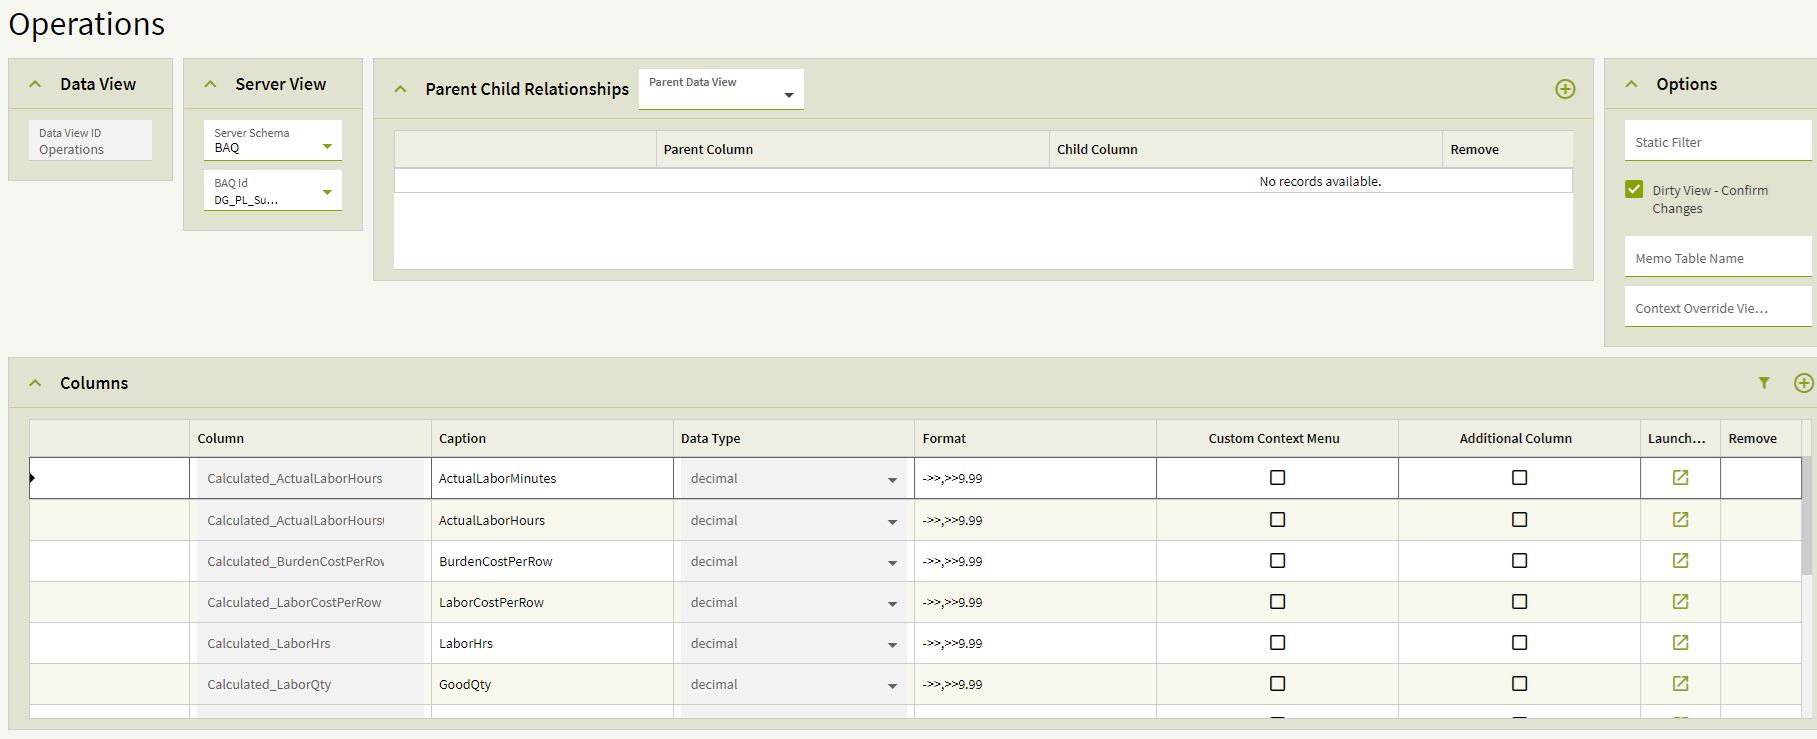Check Additional Column box for ActualLaborHours row
This screenshot has width=1817, height=739.
pyautogui.click(x=1519, y=520)
